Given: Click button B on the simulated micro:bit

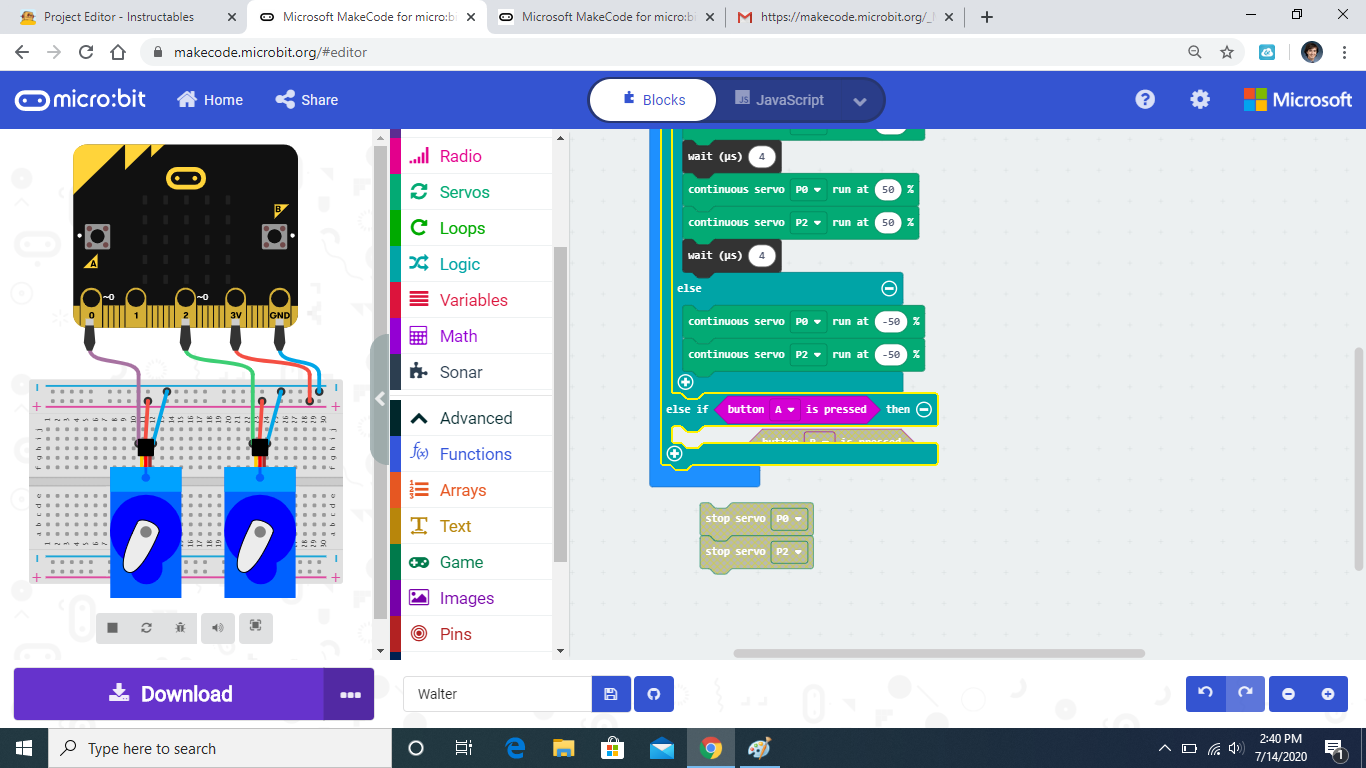Looking at the screenshot, I should [273, 236].
